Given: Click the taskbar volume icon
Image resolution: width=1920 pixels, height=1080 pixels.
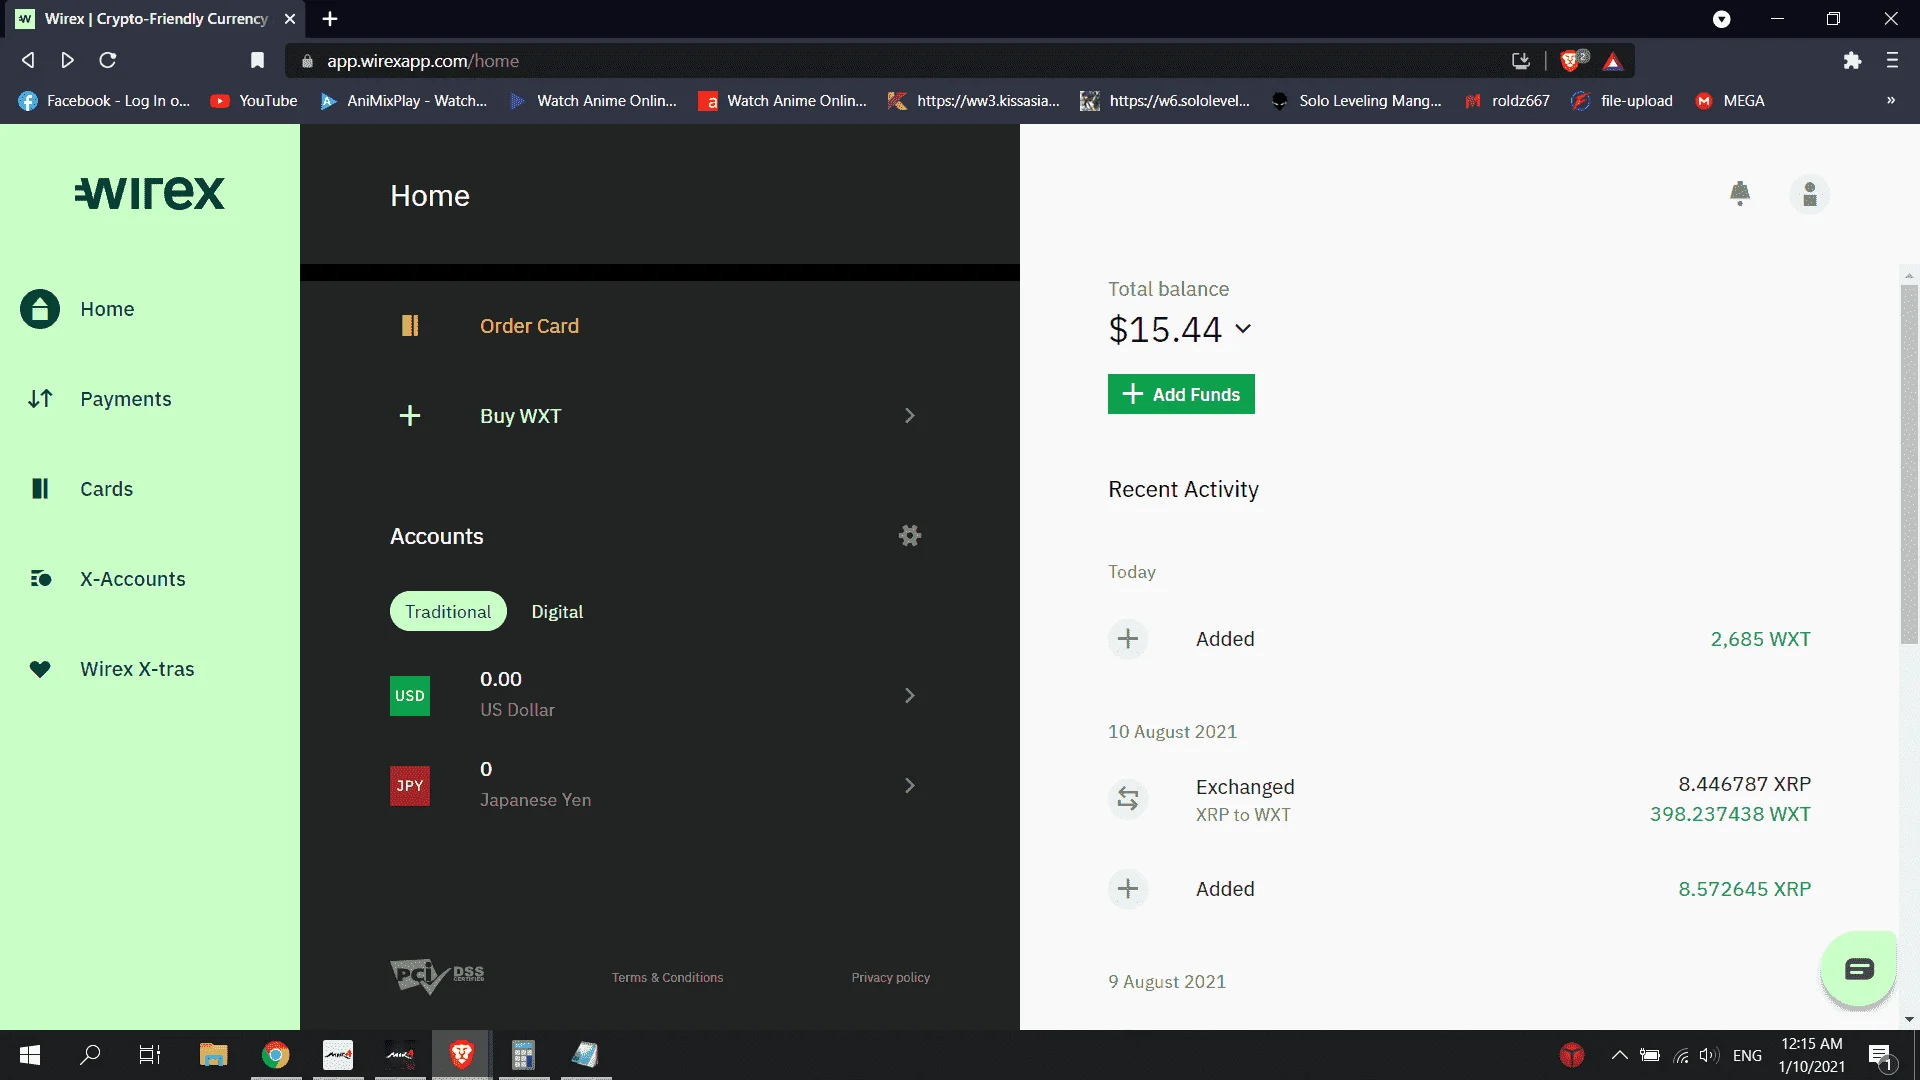Looking at the screenshot, I should [x=1709, y=1055].
